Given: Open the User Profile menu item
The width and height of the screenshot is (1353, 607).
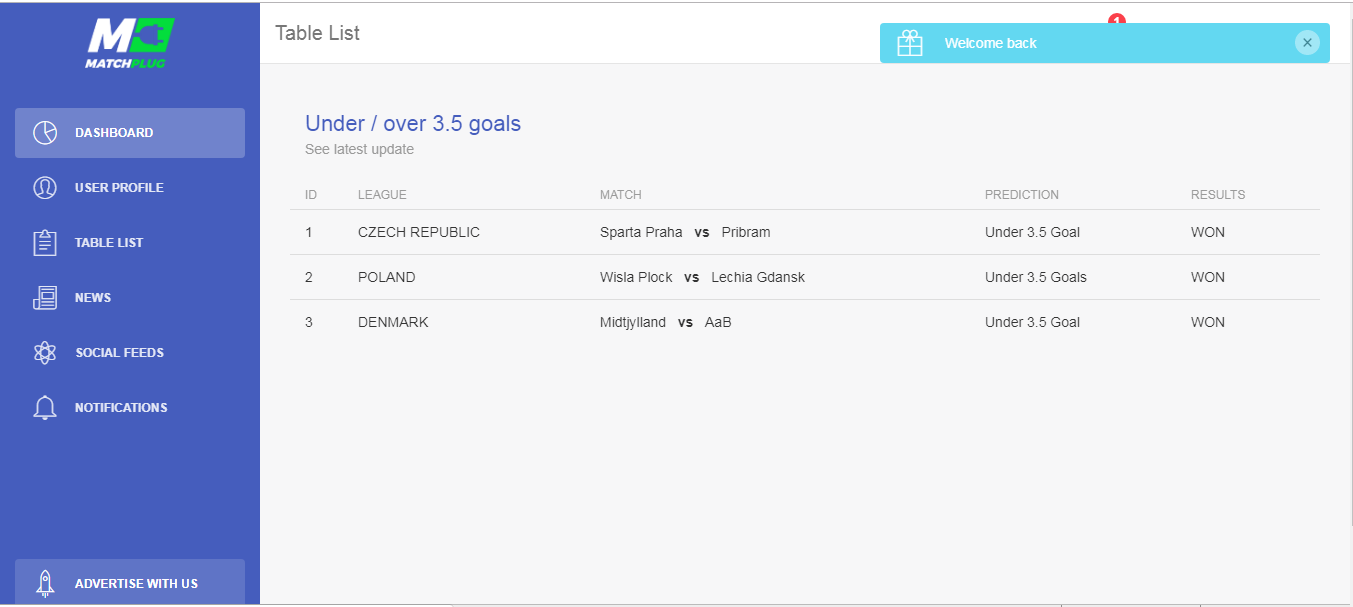Looking at the screenshot, I should pyautogui.click(x=130, y=188).
